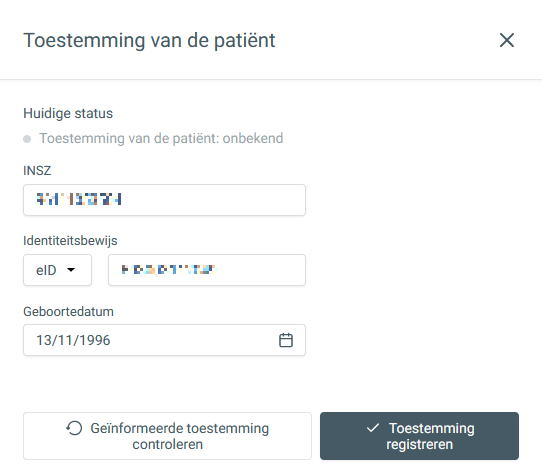Image resolution: width=542 pixels, height=474 pixels.
Task: Close the Toestemming van de patiënt dialog
Action: (x=507, y=40)
